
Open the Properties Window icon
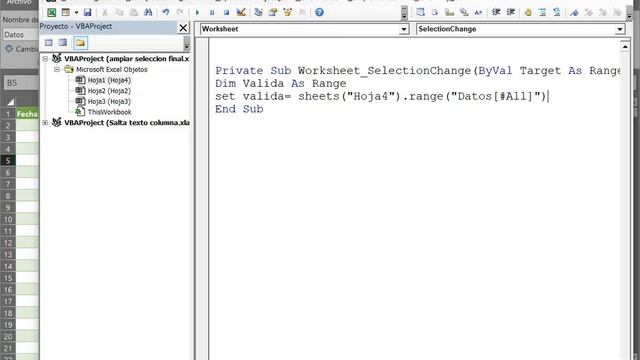pos(273,12)
